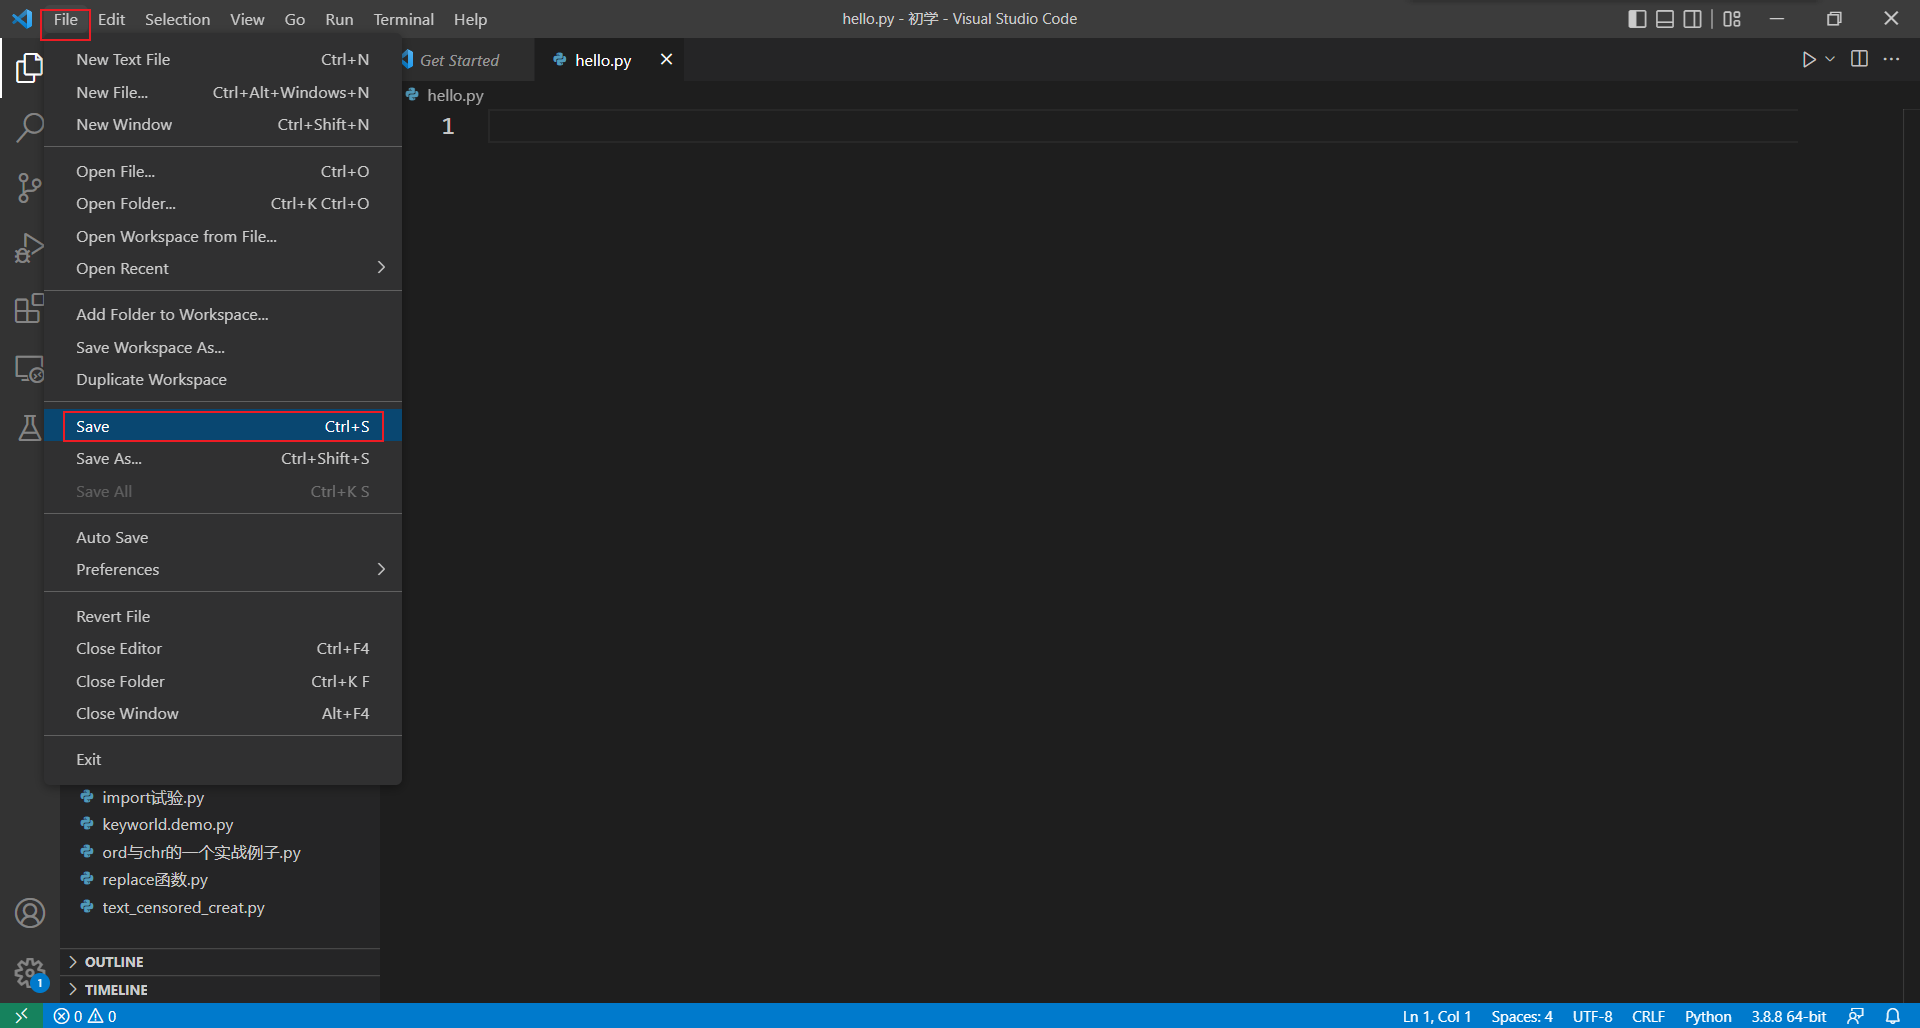The width and height of the screenshot is (1920, 1028).
Task: Click the feedback icon in status bar
Action: click(x=1856, y=1016)
